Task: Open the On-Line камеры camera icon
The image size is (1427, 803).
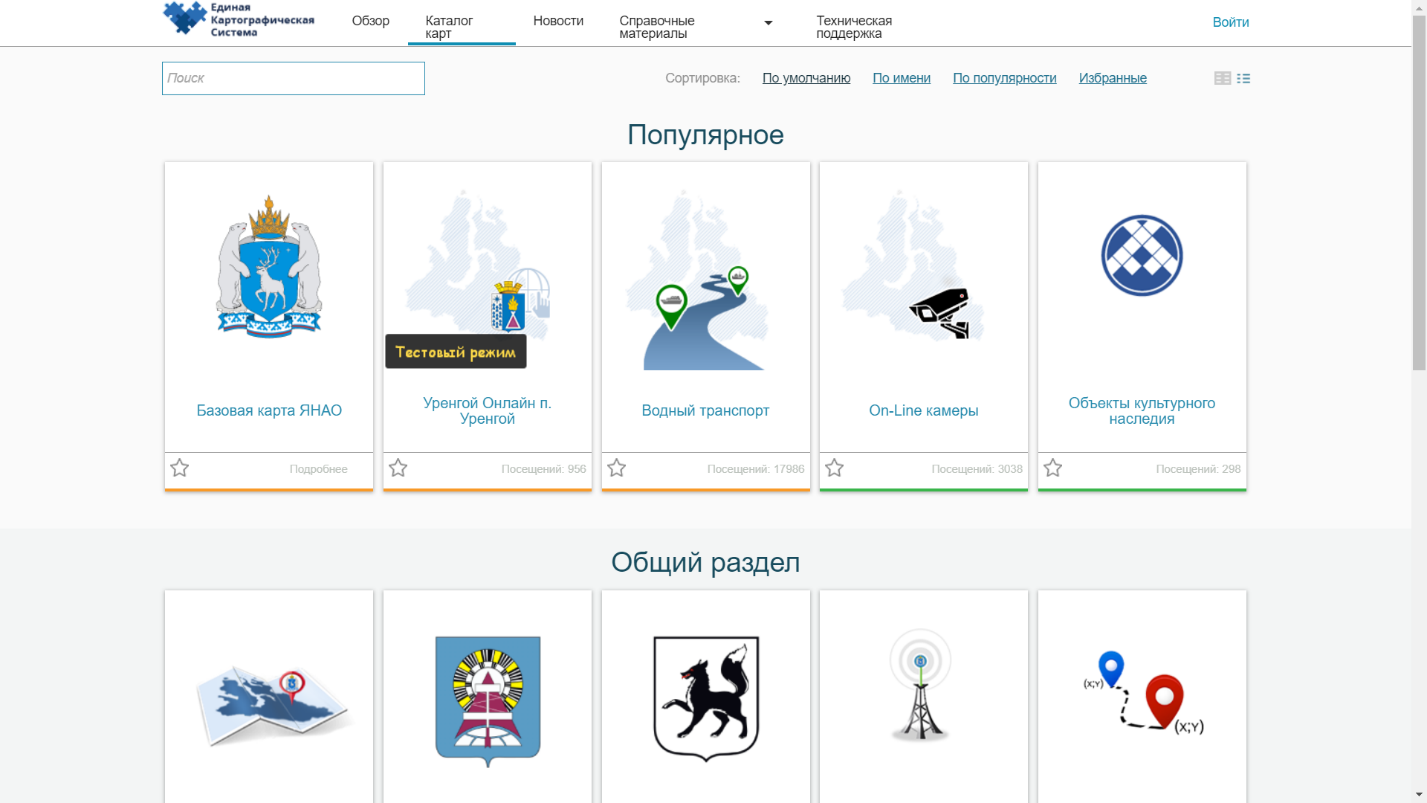Action: click(x=940, y=313)
